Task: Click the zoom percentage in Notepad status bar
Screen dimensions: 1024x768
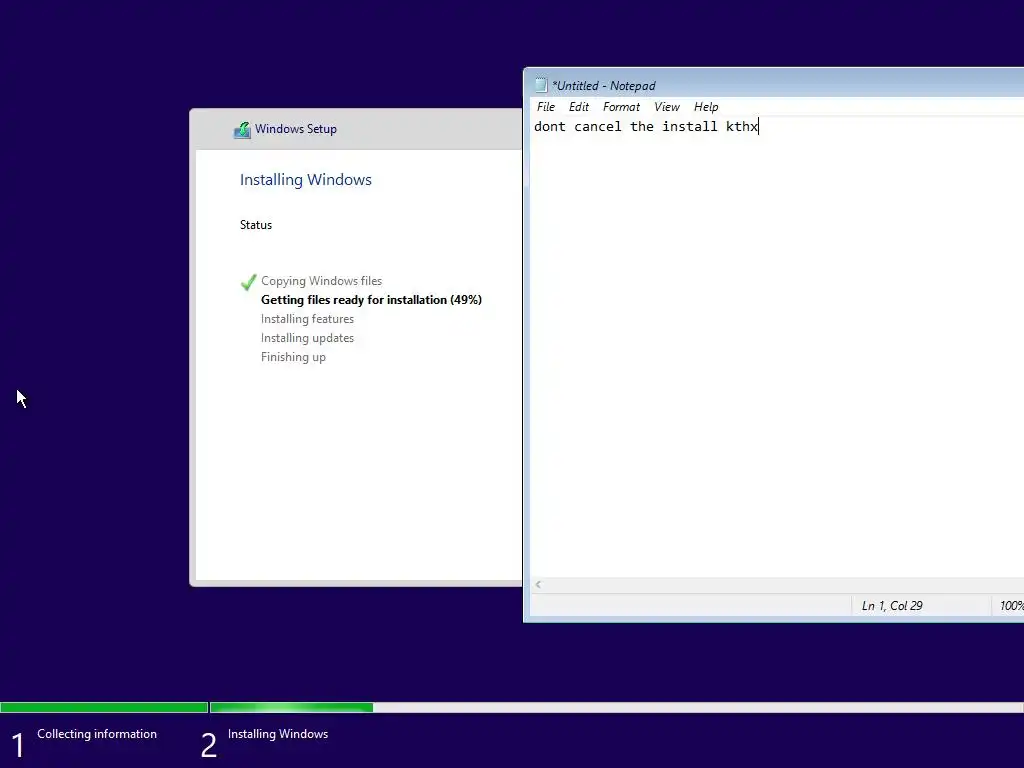Action: point(1011,606)
